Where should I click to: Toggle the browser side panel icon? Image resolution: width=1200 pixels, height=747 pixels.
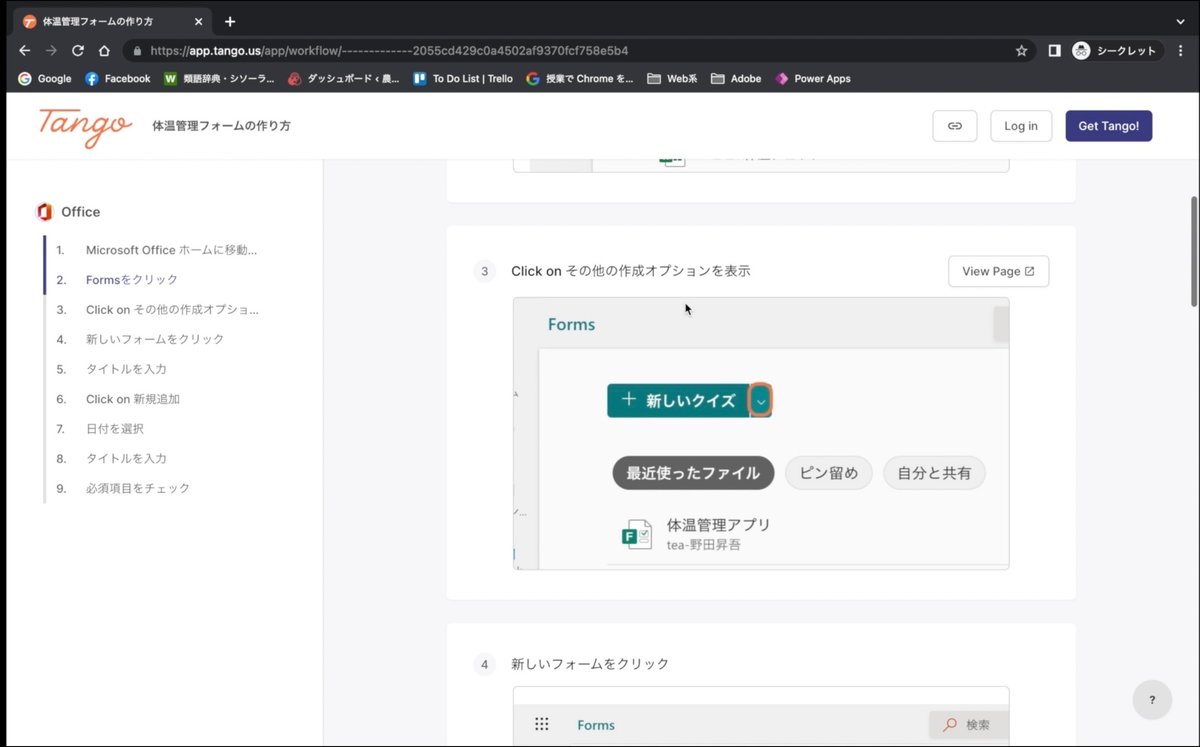click(1054, 50)
